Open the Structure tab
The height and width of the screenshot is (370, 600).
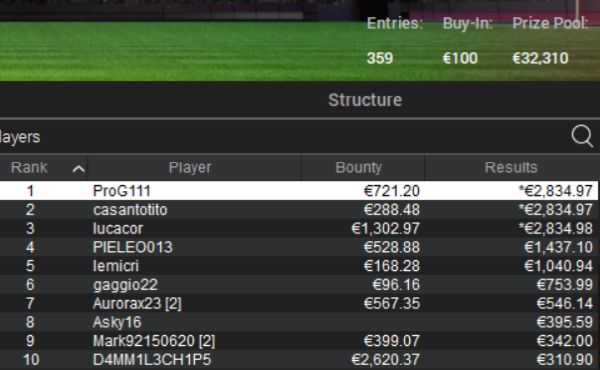(x=365, y=100)
